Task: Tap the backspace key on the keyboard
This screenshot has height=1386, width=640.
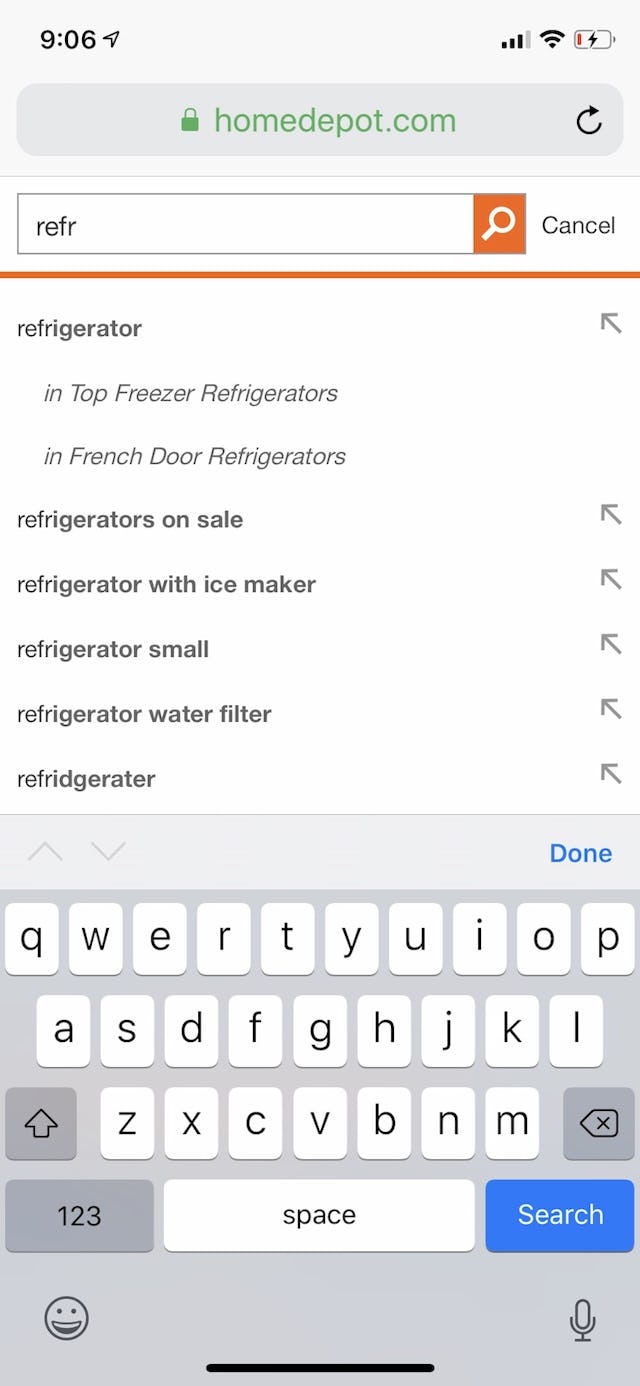Action: pos(599,1124)
